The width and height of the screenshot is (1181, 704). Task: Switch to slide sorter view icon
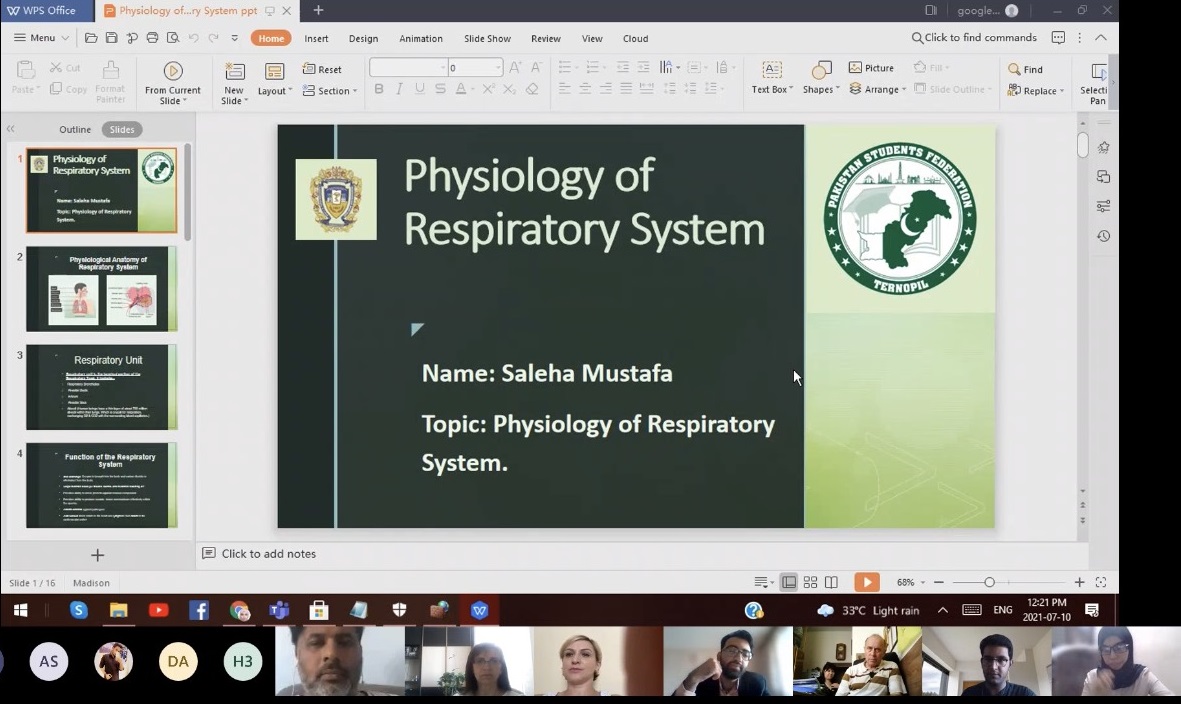point(810,582)
